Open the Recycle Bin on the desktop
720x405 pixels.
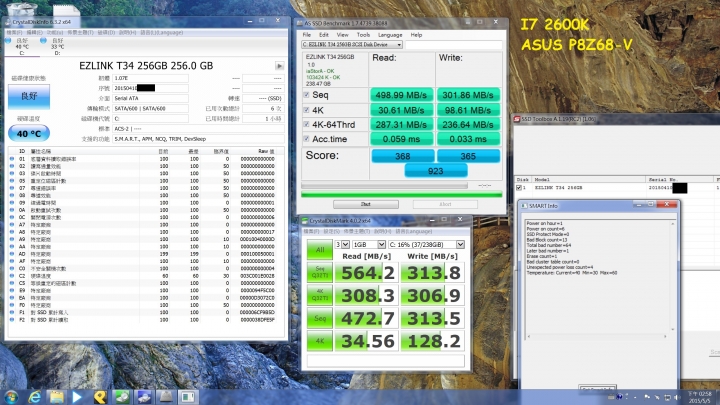coord(21,9)
